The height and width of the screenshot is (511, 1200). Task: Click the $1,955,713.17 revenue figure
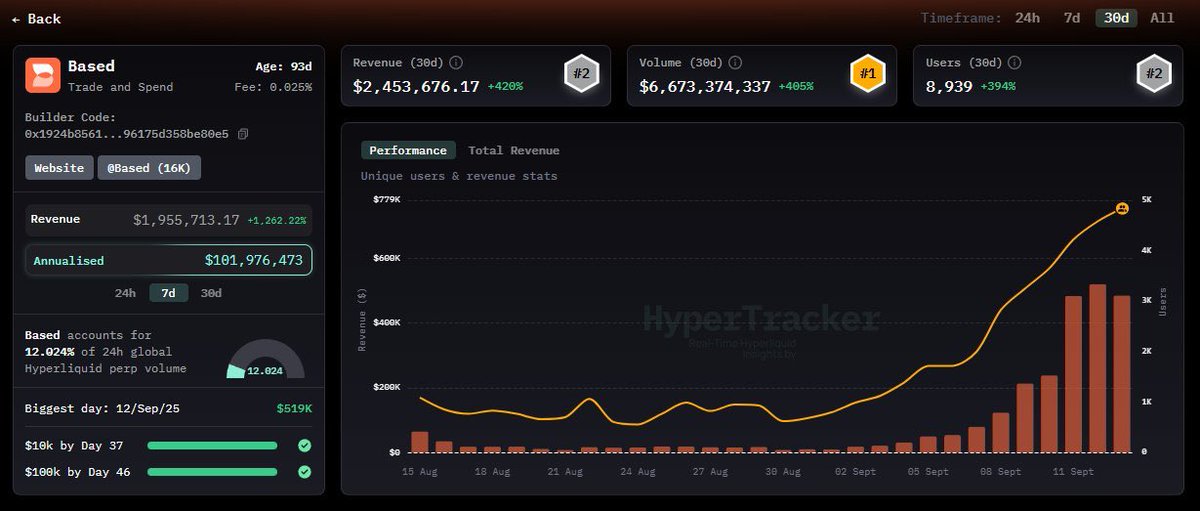pyautogui.click(x=186, y=219)
